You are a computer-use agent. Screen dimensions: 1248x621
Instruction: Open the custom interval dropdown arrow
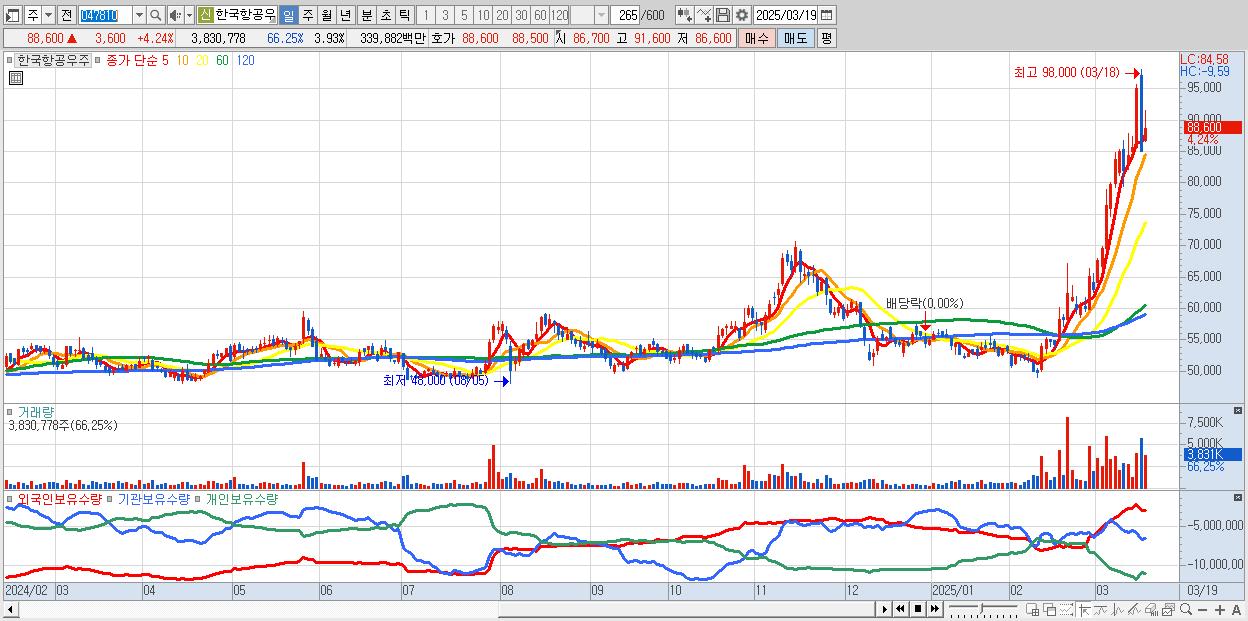(601, 15)
